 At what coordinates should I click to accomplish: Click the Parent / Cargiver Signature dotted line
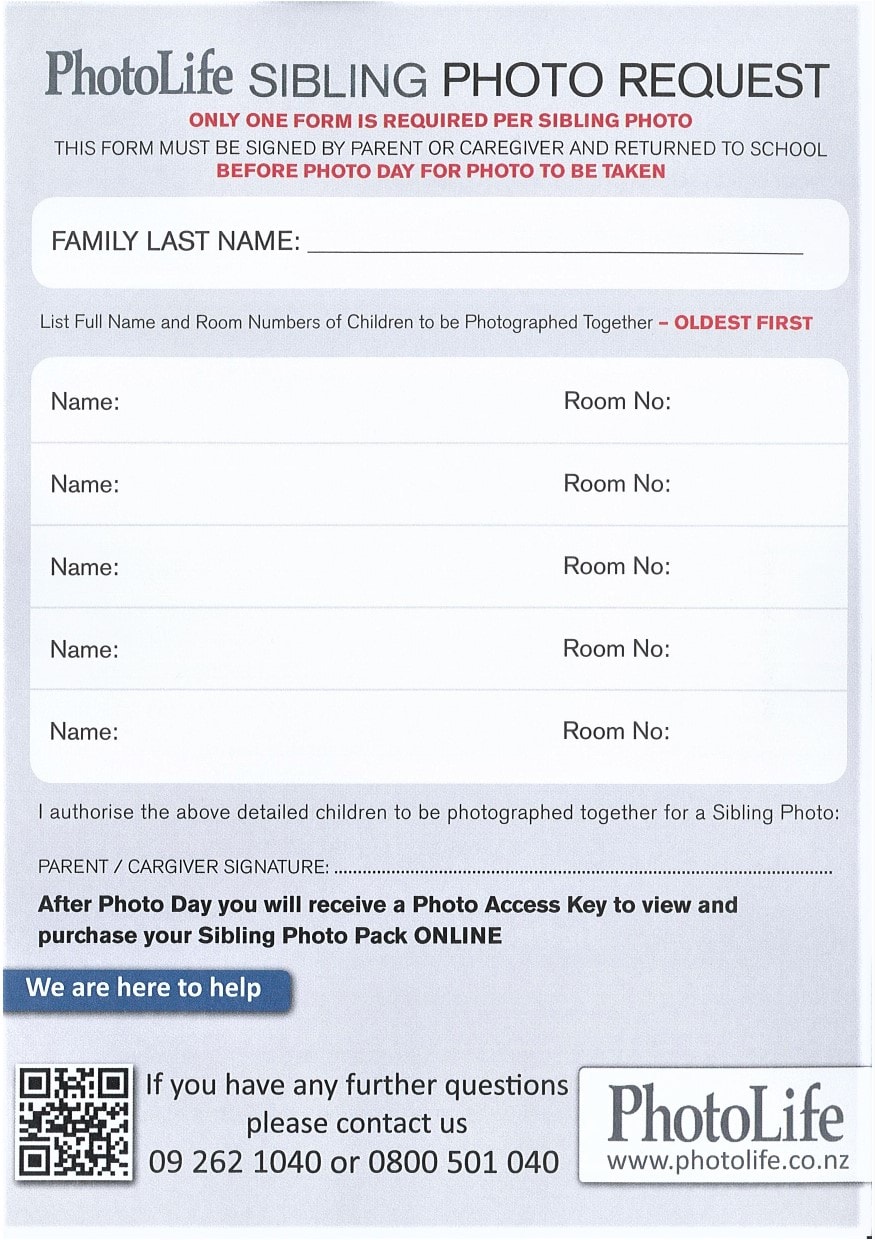(x=583, y=870)
